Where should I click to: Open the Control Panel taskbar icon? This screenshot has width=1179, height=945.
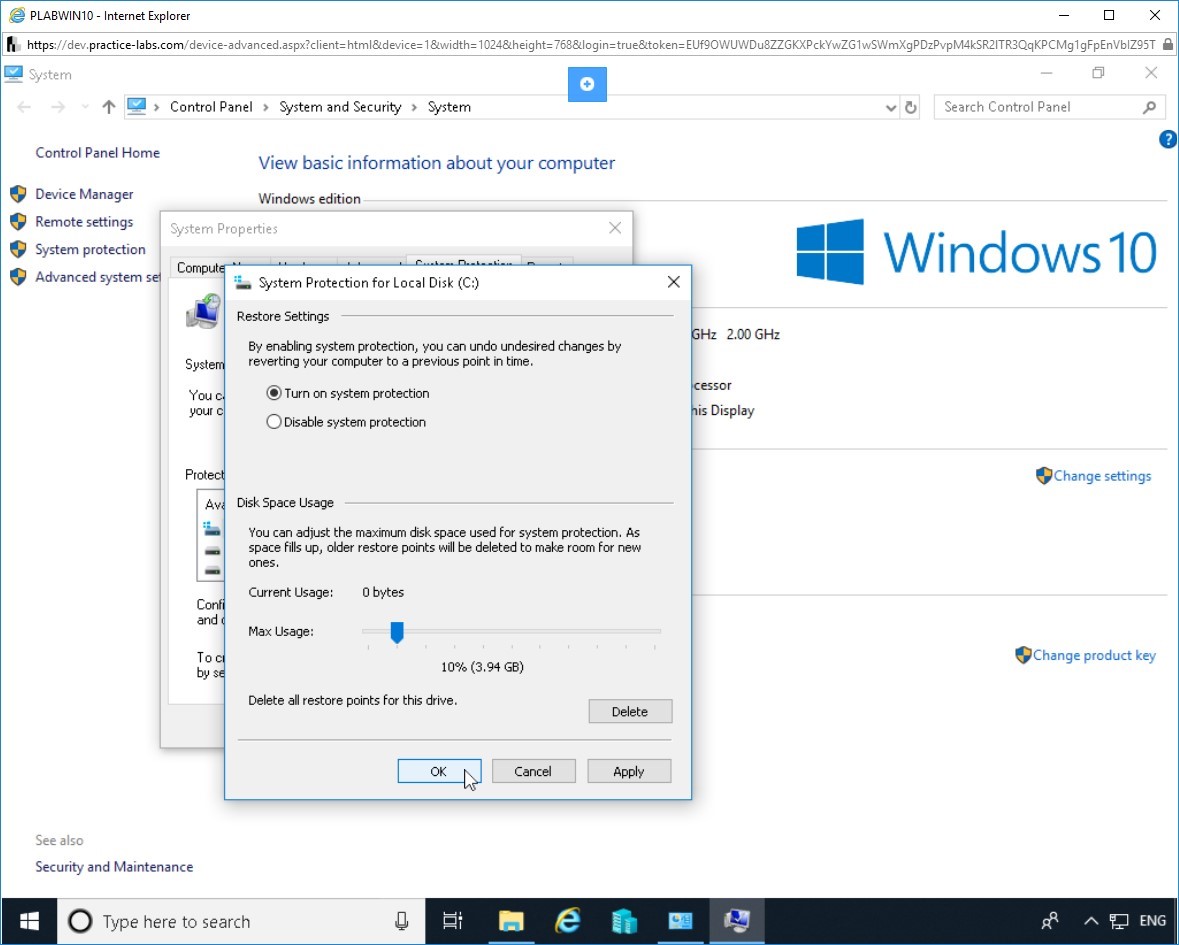coord(680,921)
